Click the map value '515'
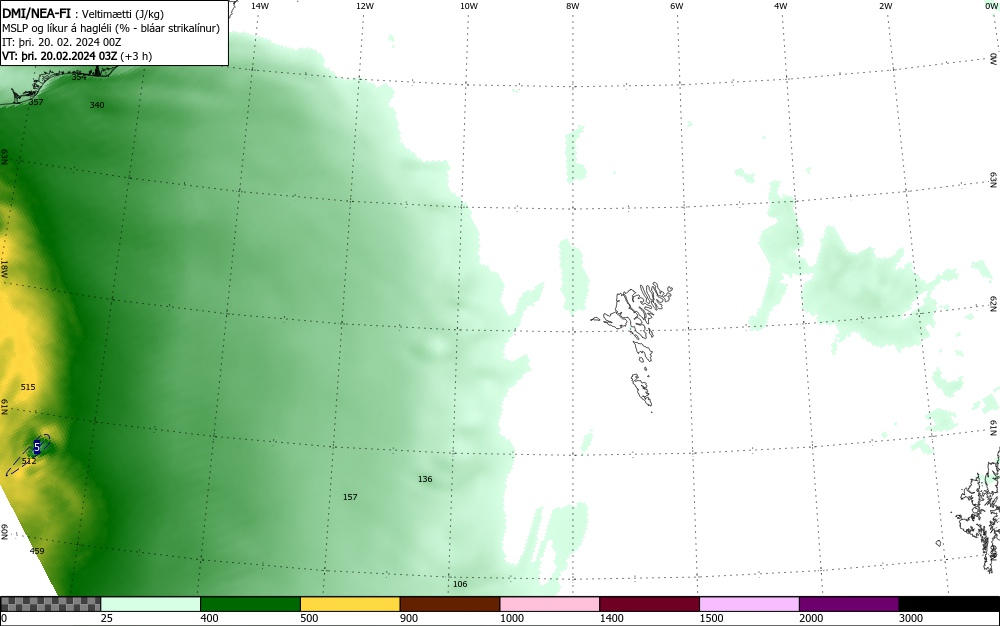The image size is (1000, 626). point(28,387)
